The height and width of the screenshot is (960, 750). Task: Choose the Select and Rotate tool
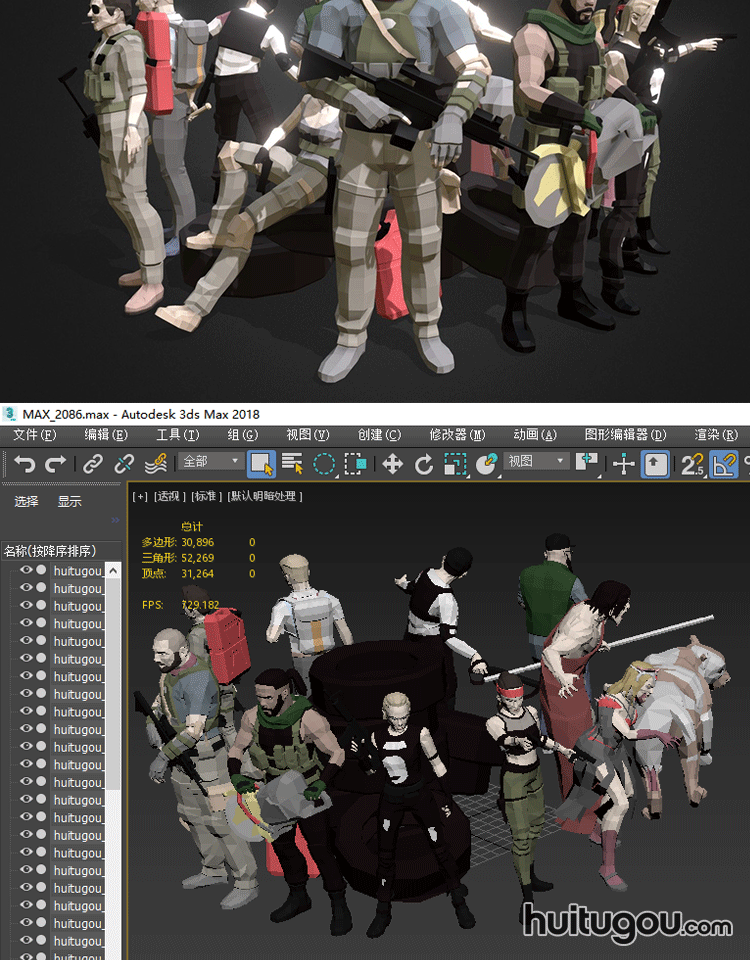[x=424, y=464]
